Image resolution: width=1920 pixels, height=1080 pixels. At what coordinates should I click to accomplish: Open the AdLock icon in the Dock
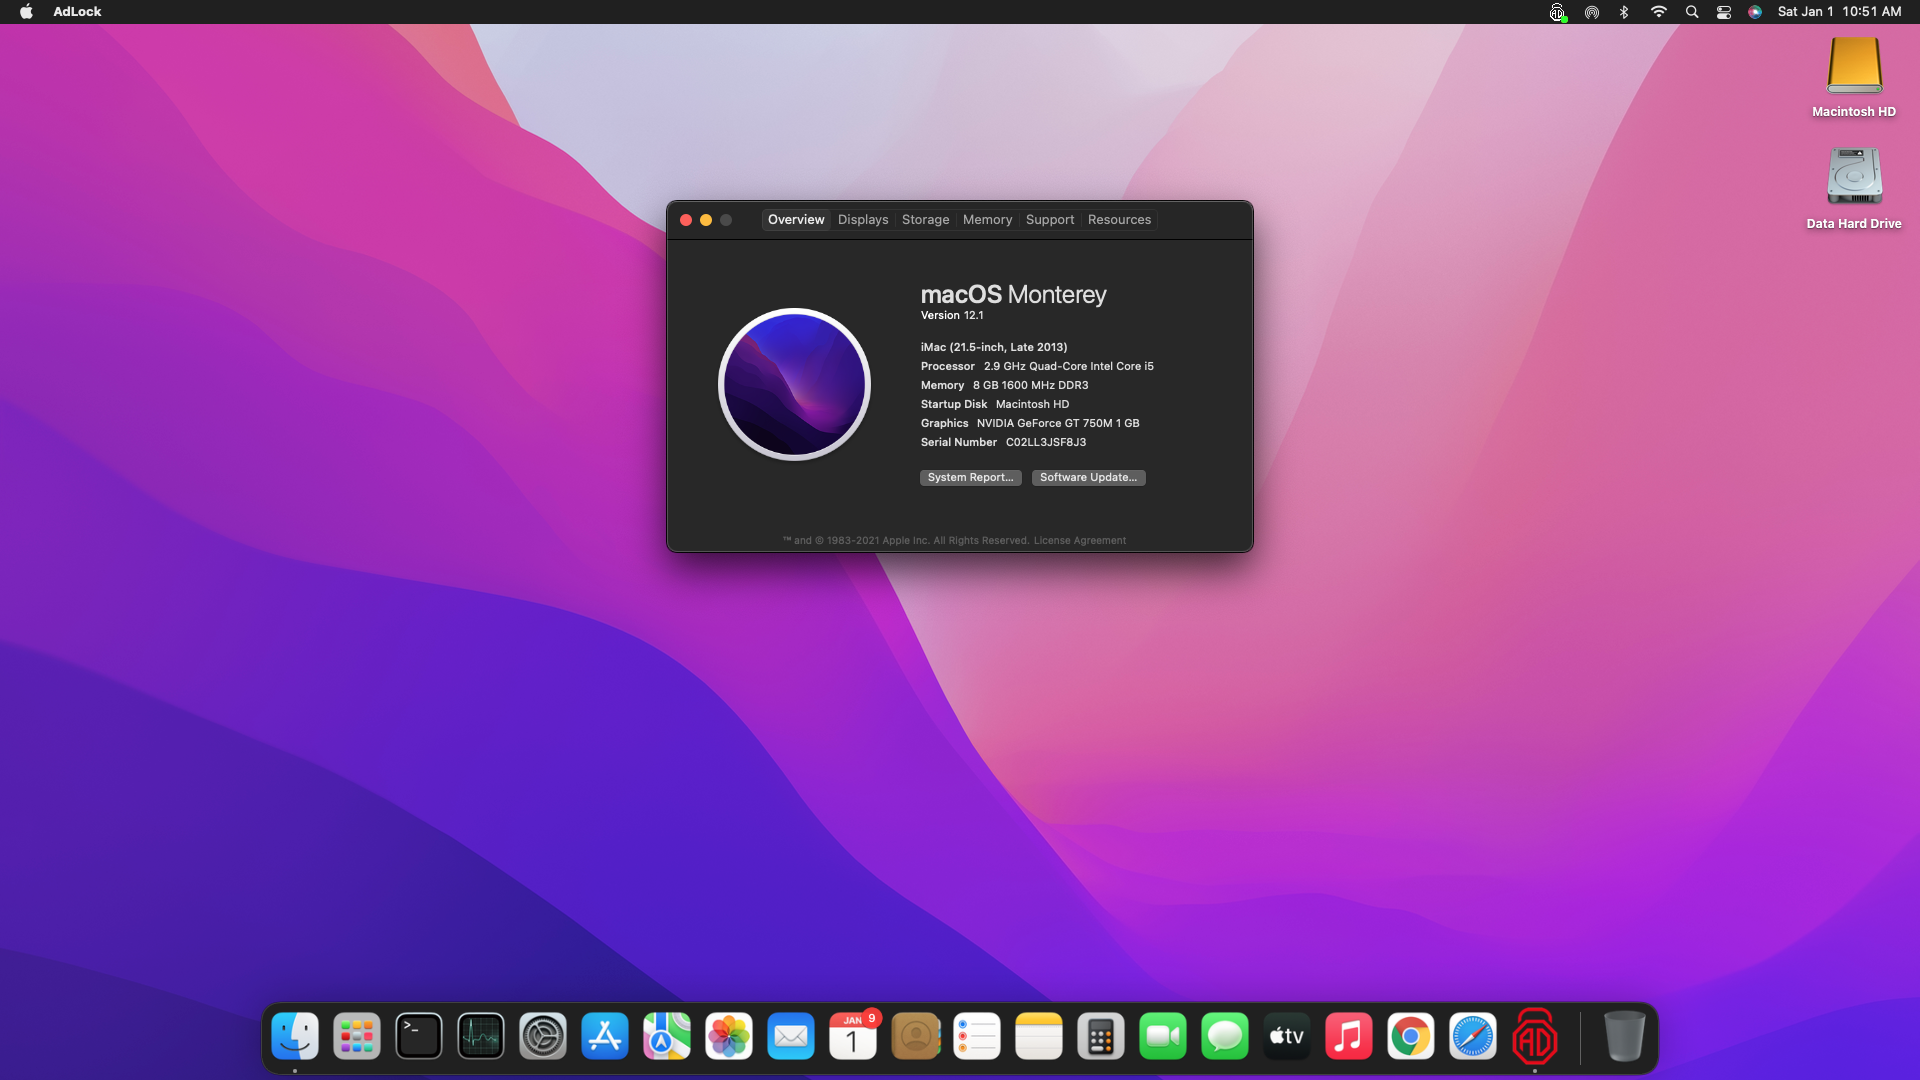[1534, 1037]
